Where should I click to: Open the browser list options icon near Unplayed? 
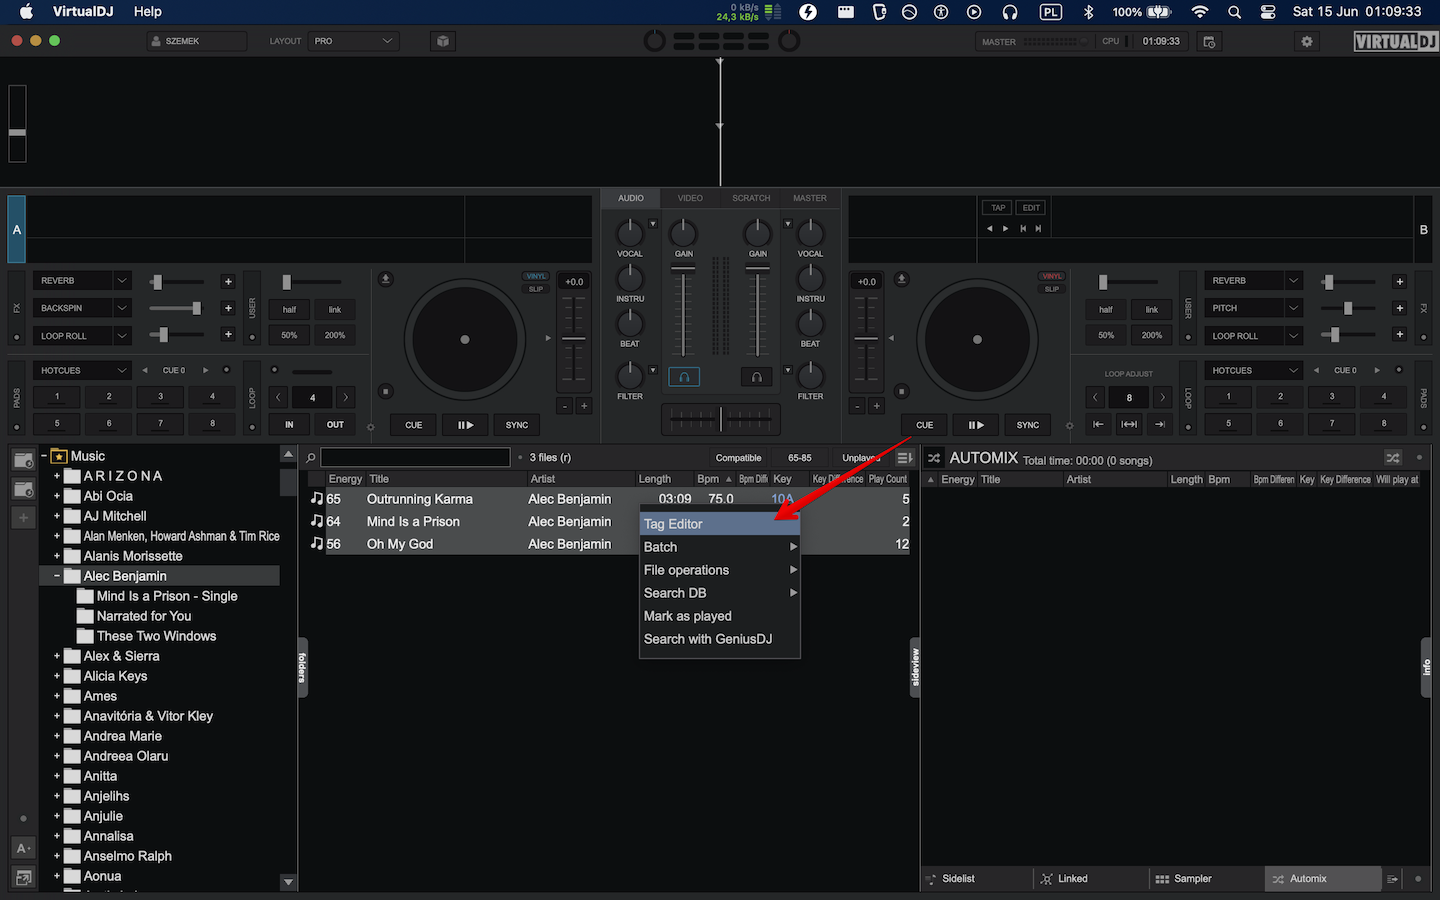click(x=905, y=458)
